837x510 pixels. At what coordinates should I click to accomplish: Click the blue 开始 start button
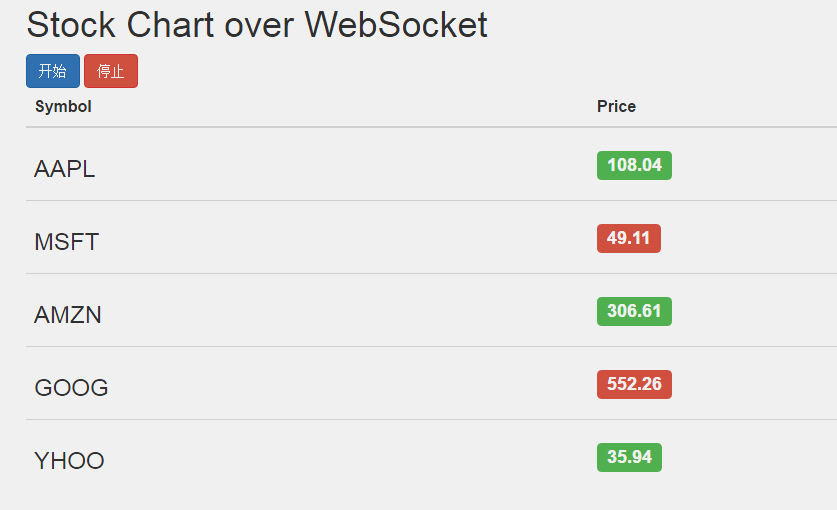pos(52,71)
